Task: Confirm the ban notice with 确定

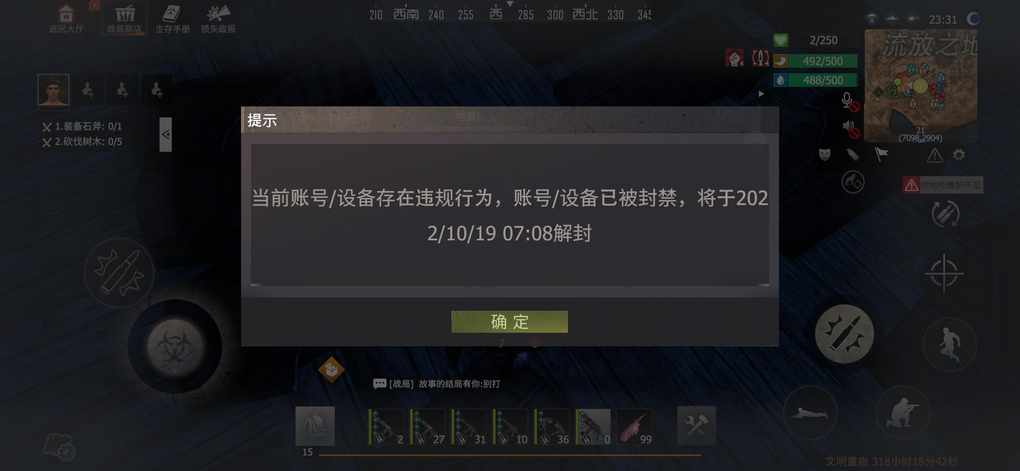Action: pyautogui.click(x=509, y=322)
